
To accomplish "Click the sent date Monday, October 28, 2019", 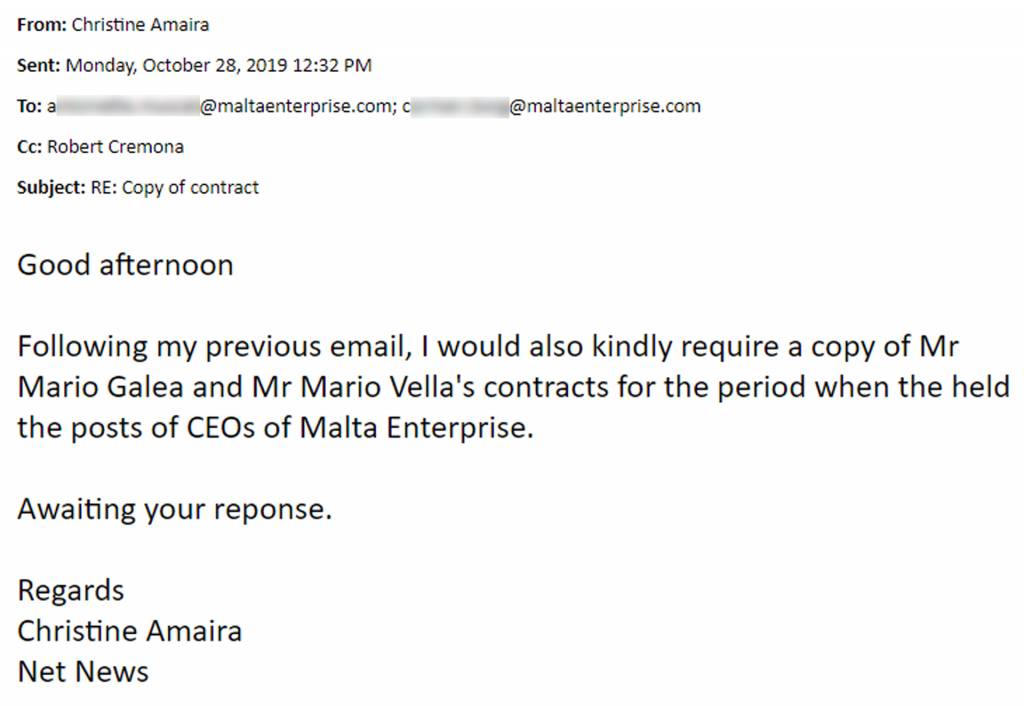I will [x=176, y=66].
